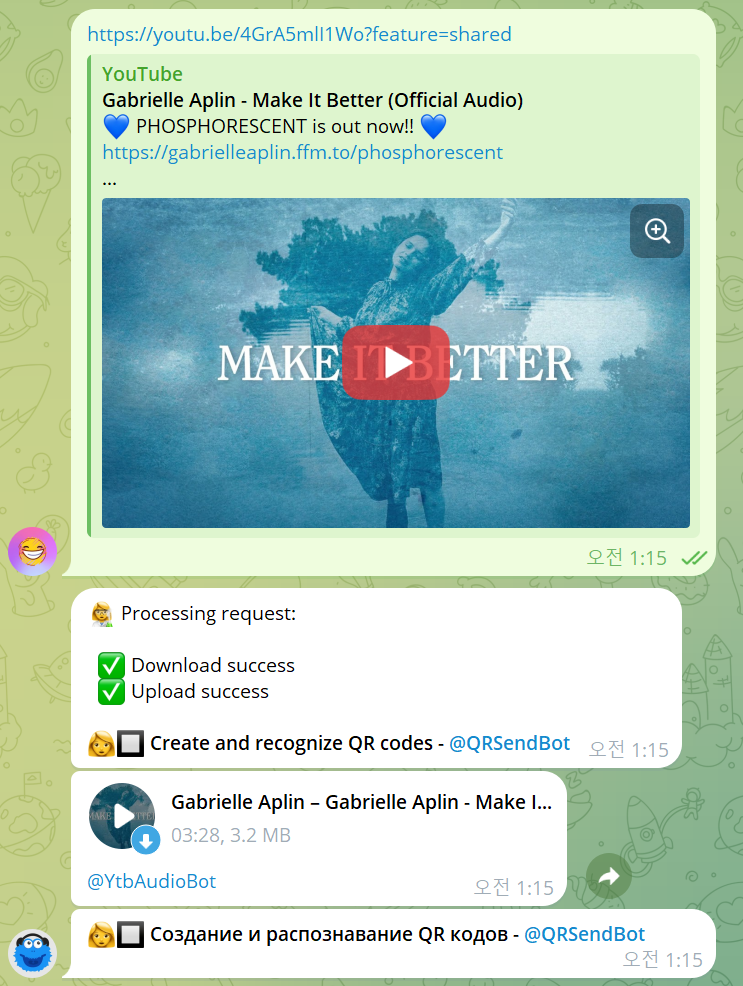Open the blue monster bot avatar

pos(32,952)
